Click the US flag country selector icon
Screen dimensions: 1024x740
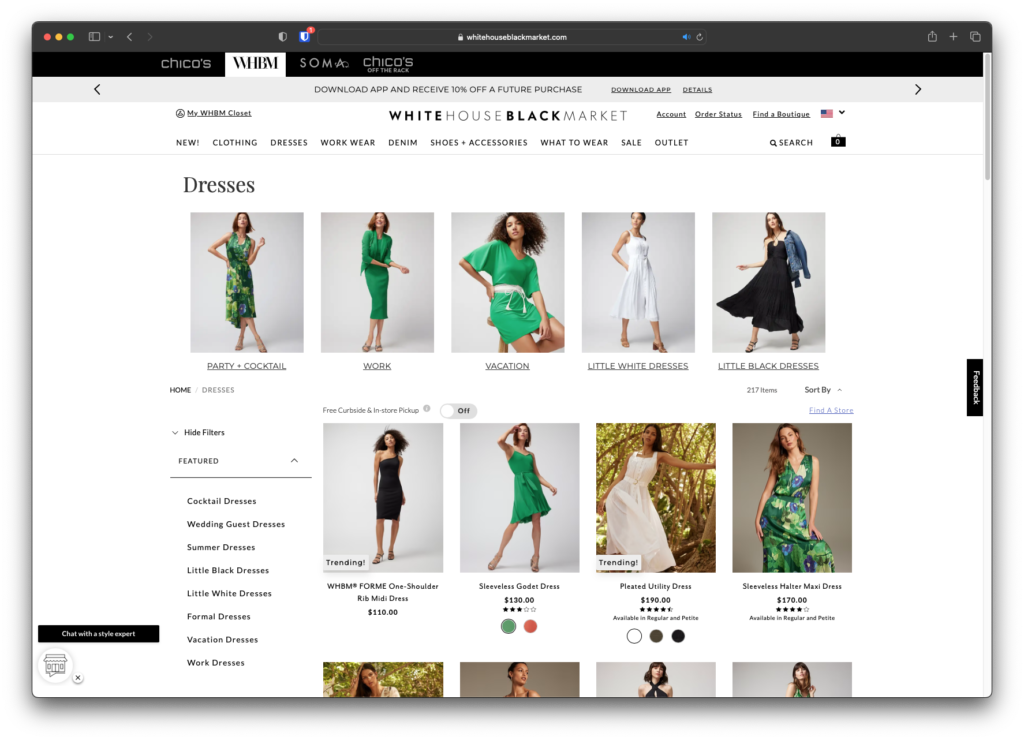825,113
